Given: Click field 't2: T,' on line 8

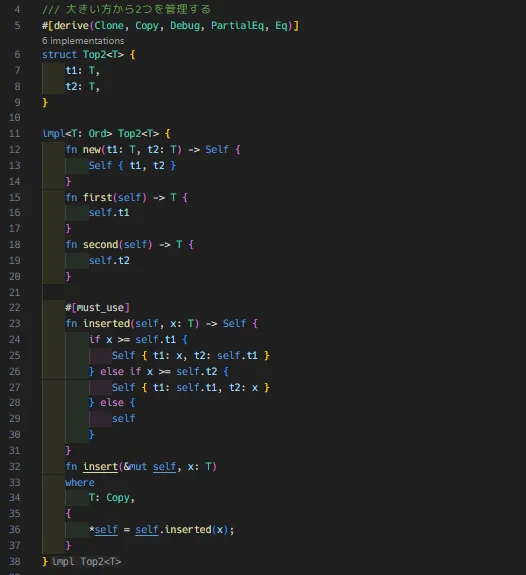Looking at the screenshot, I should tap(83, 87).
